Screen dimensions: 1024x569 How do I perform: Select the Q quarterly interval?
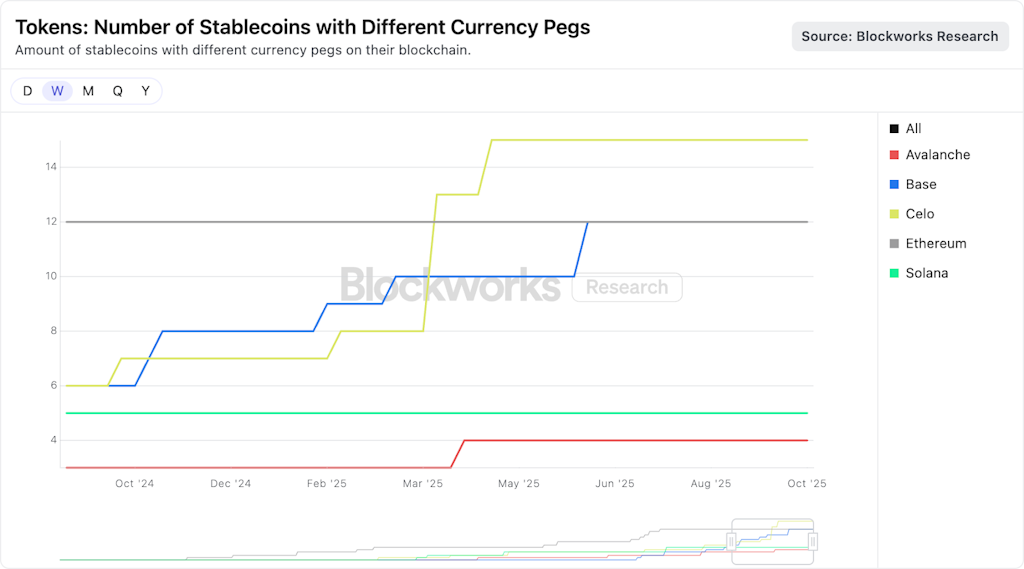117,91
